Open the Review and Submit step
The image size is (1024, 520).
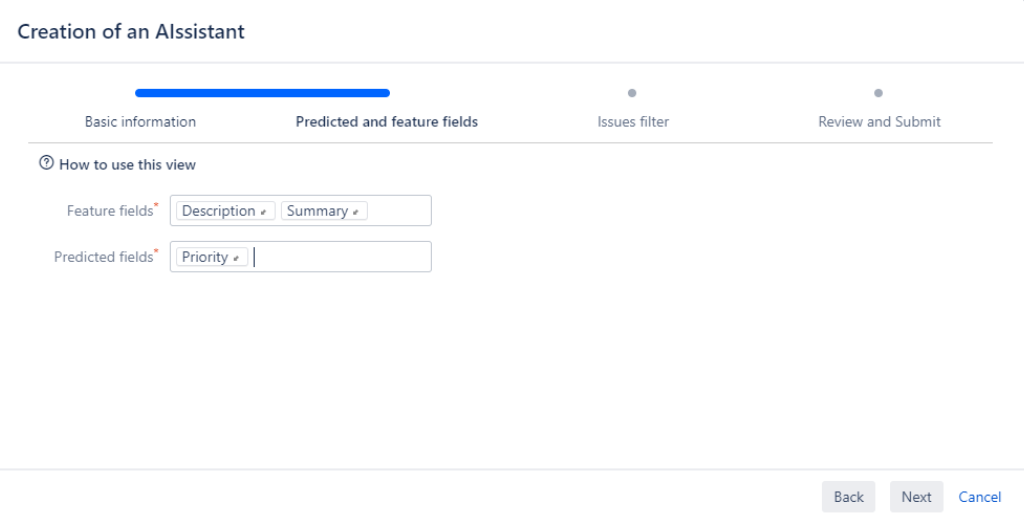(879, 122)
